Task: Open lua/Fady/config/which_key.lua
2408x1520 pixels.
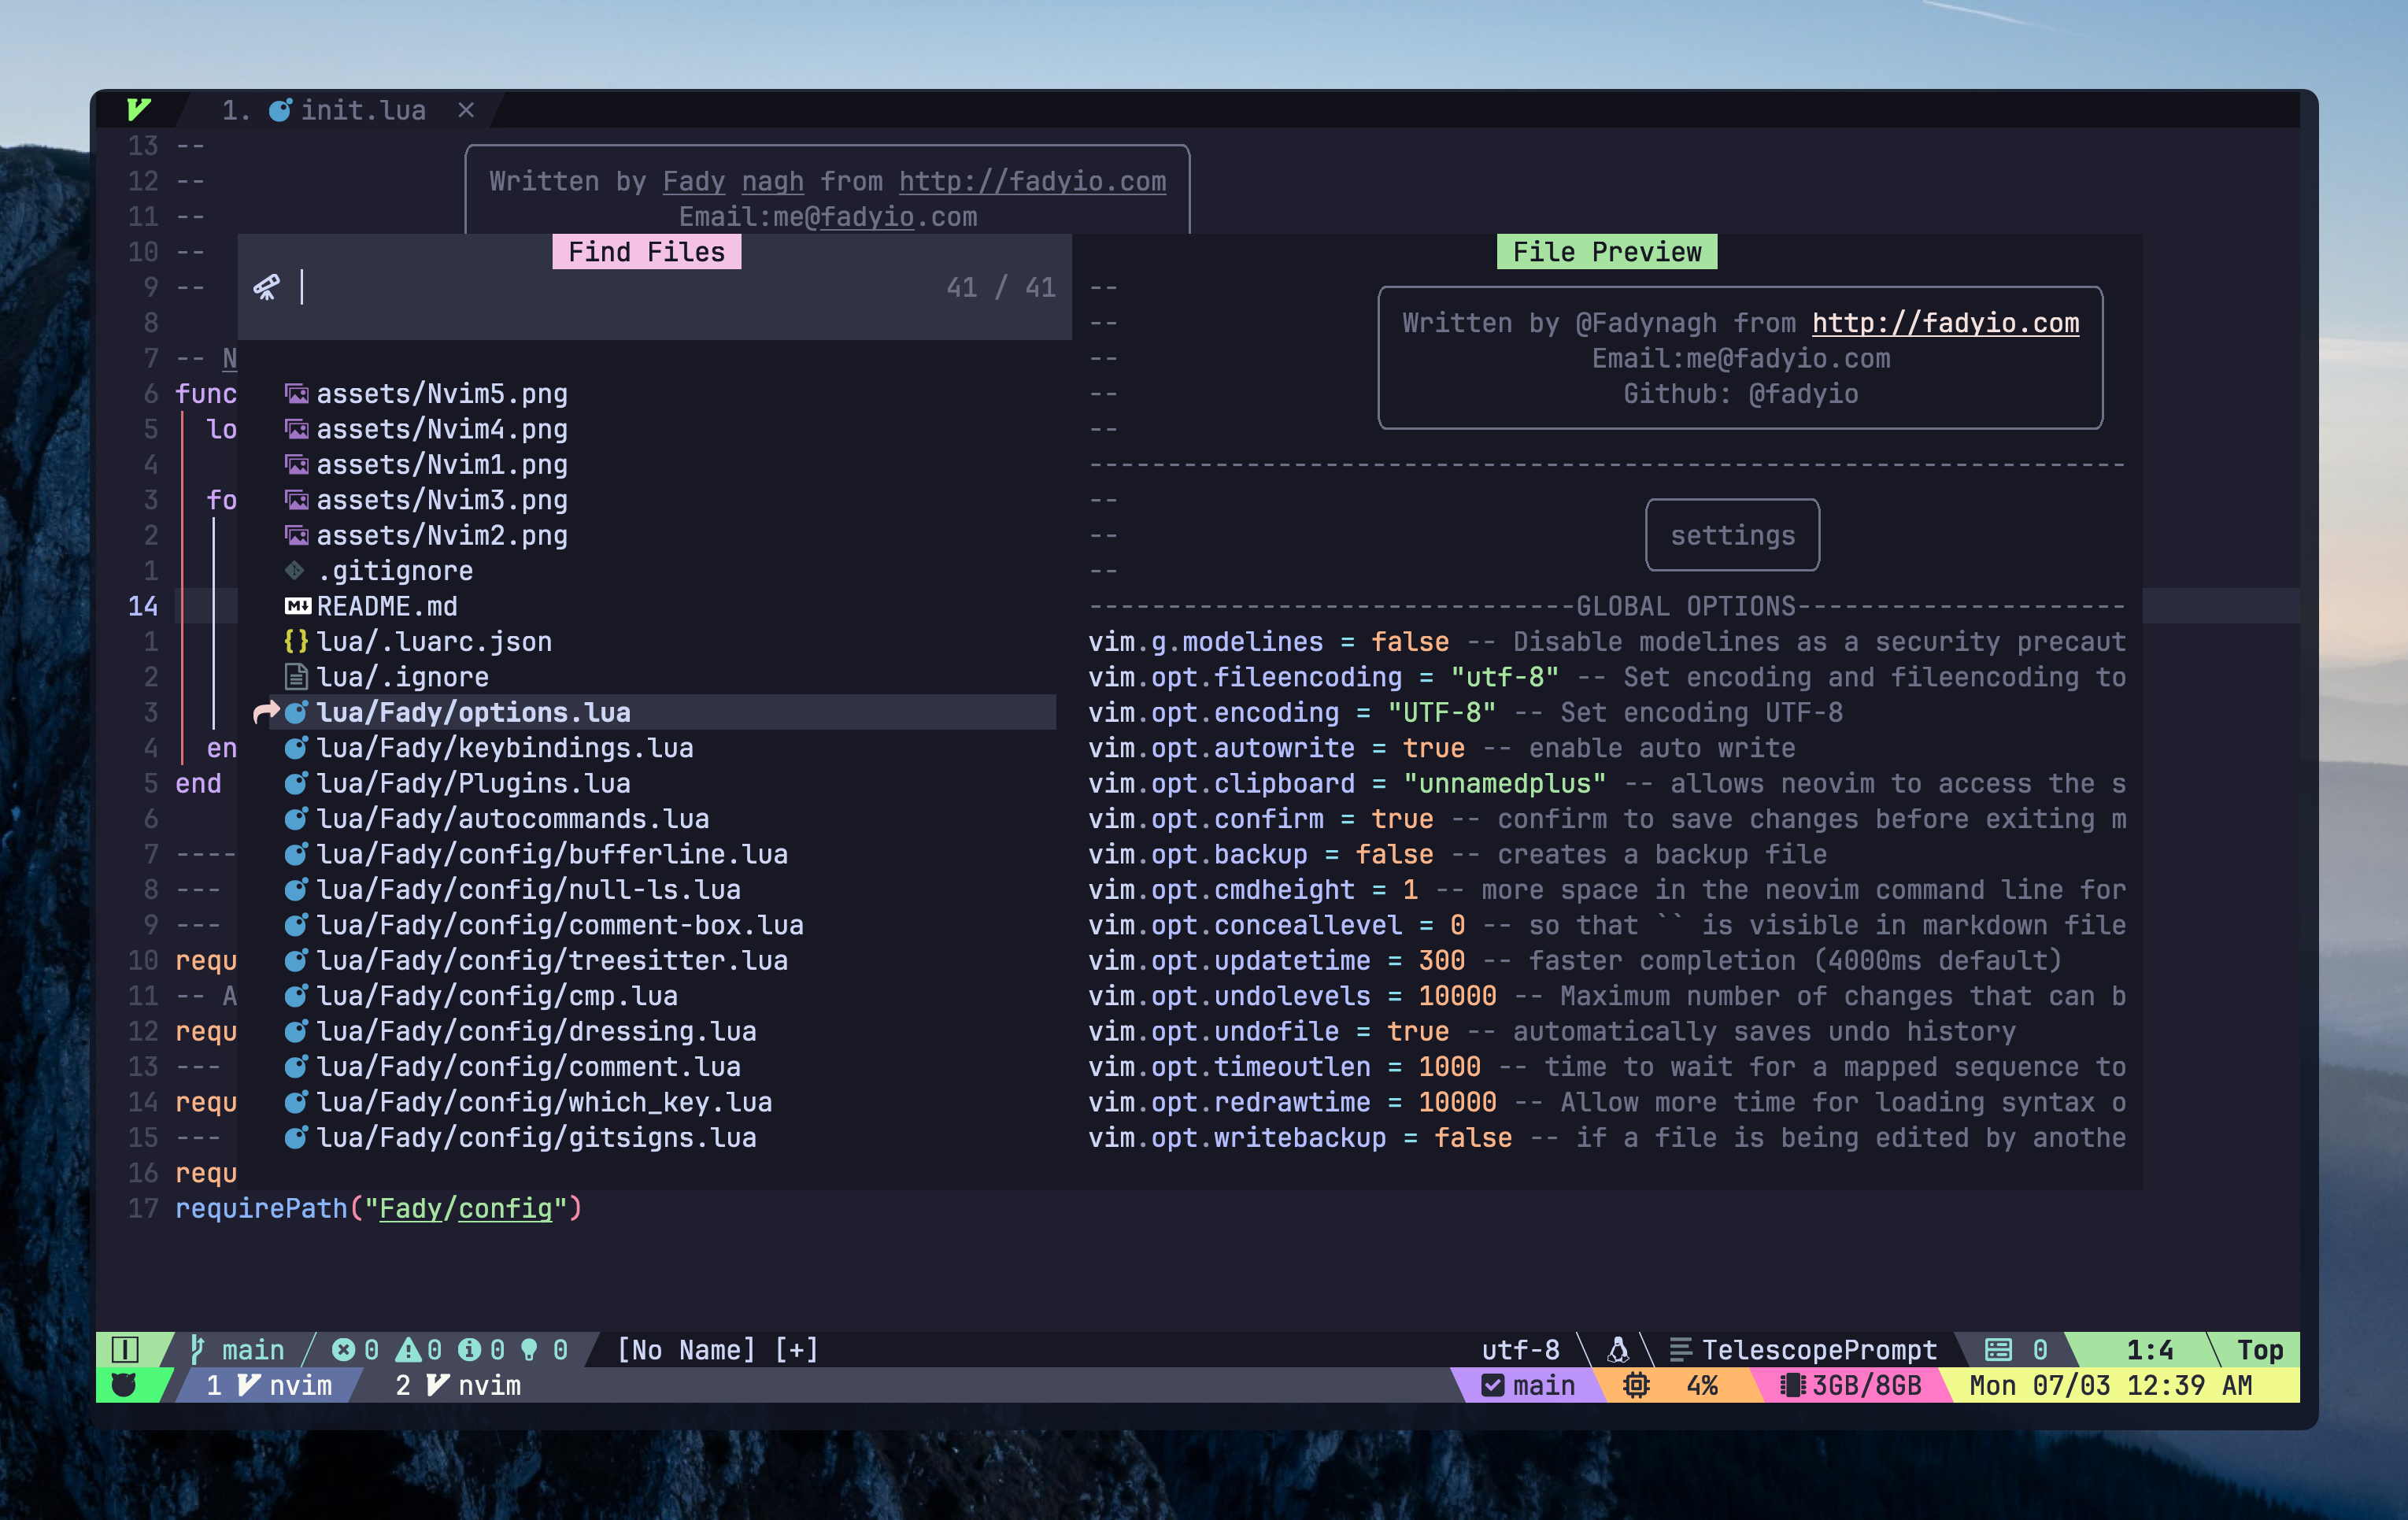Action: pyautogui.click(x=544, y=1102)
